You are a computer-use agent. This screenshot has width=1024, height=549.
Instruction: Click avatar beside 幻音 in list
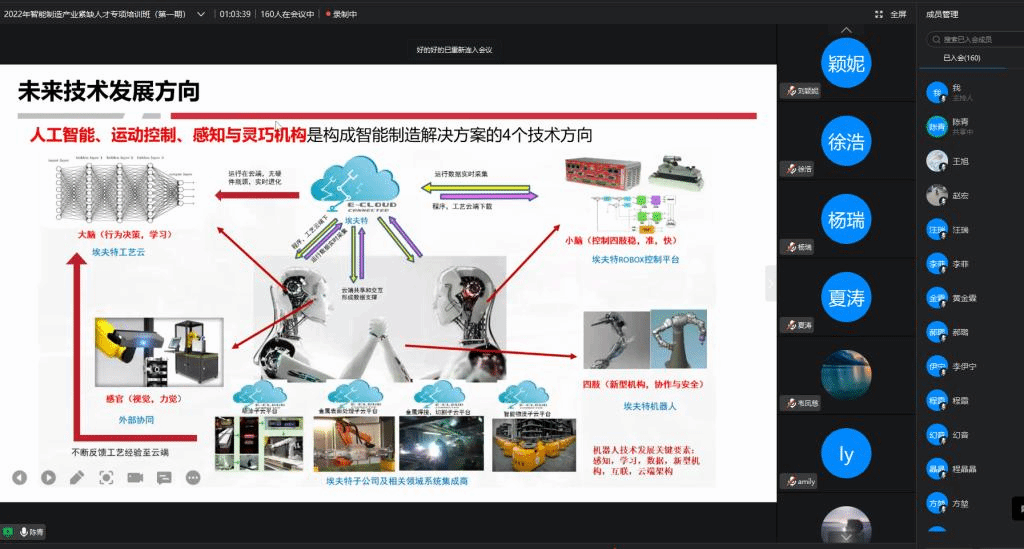pyautogui.click(x=937, y=435)
